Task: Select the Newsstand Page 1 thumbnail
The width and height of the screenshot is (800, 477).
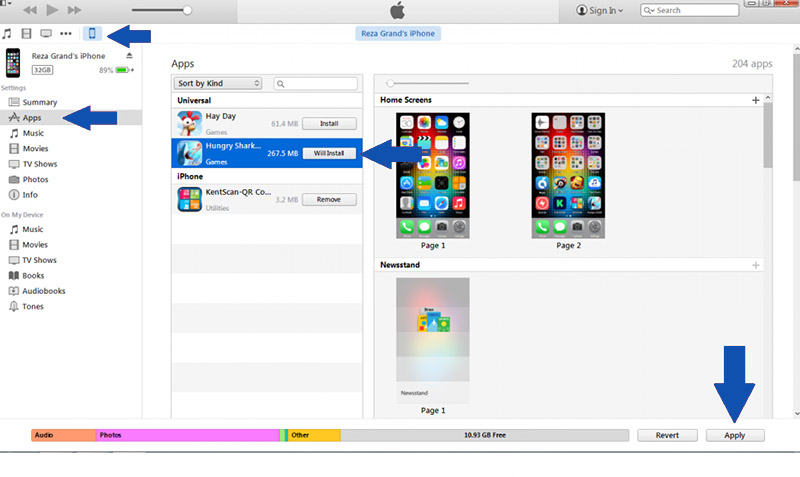Action: 433,341
